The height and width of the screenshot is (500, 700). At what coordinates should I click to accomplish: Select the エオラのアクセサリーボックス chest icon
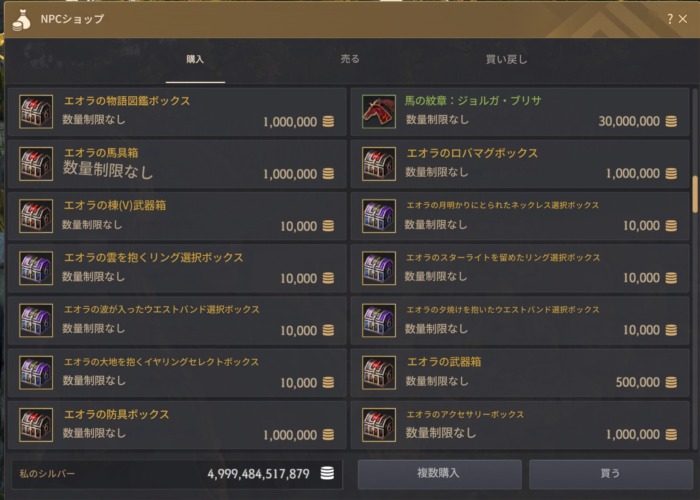tap(379, 425)
